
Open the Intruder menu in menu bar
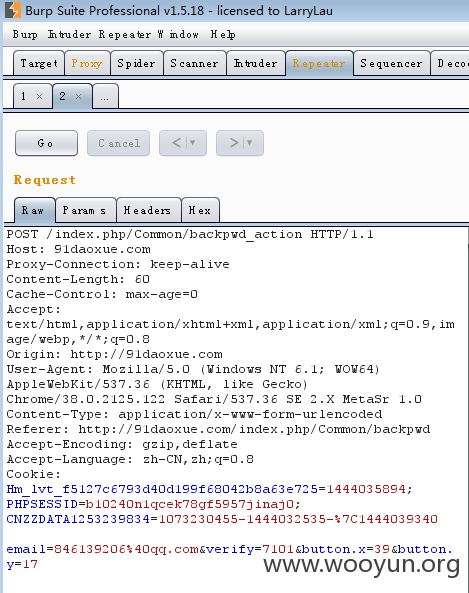69,34
